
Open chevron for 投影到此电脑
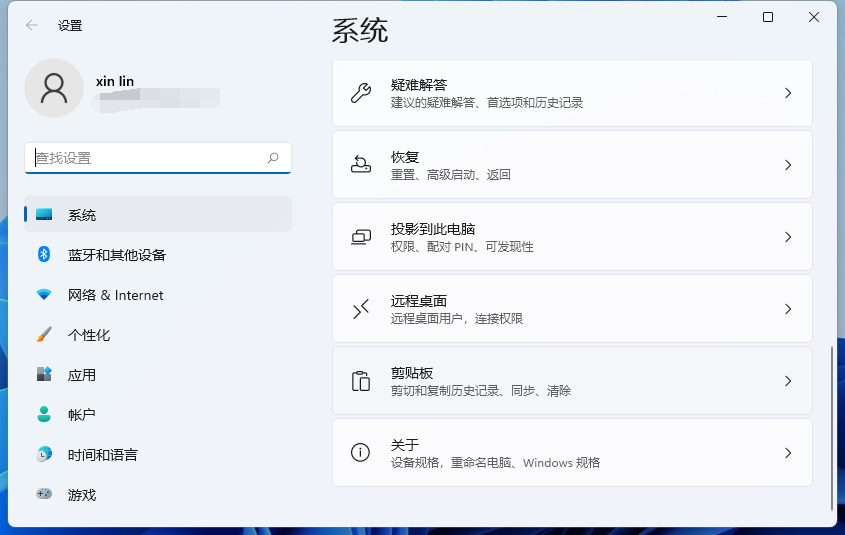click(788, 237)
